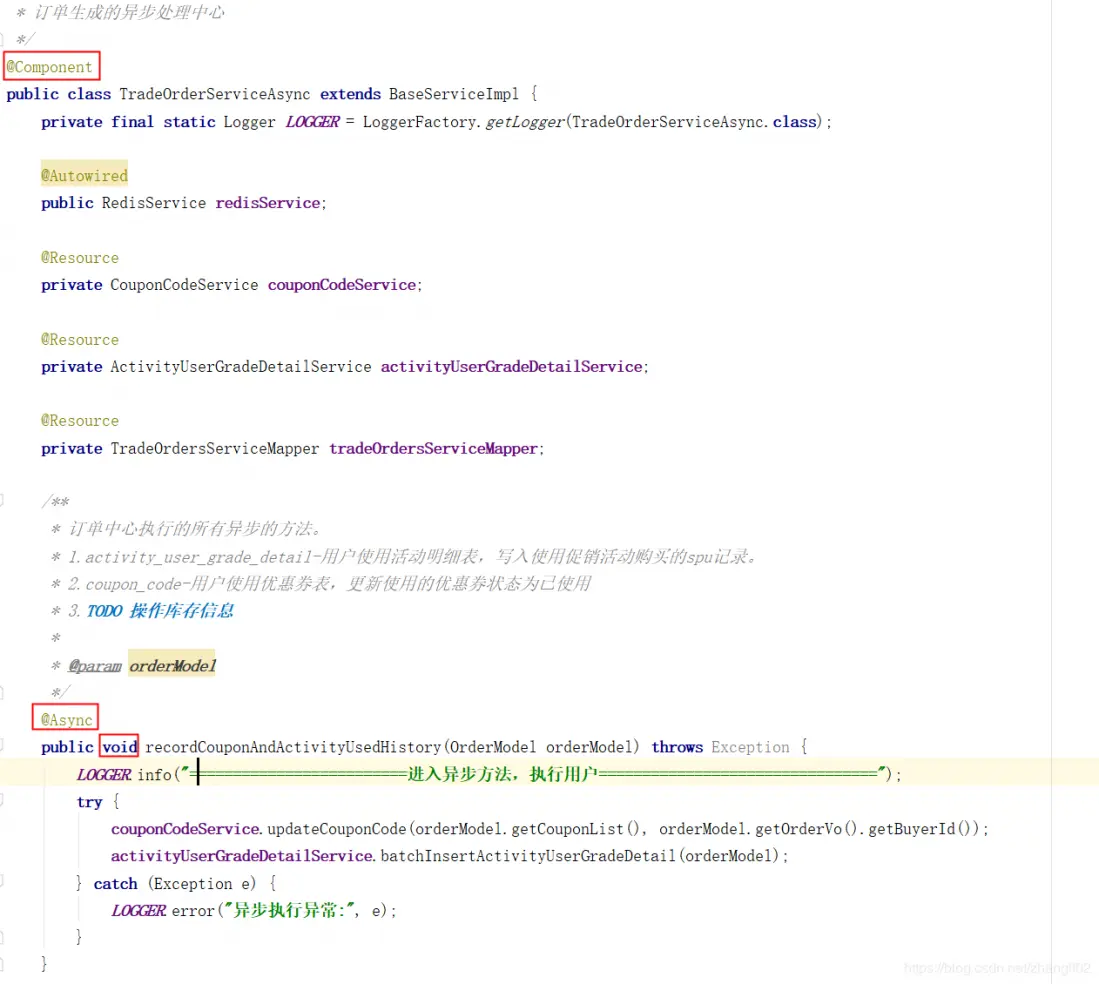Click the comment 订单生成的异步处理中心

130,13
